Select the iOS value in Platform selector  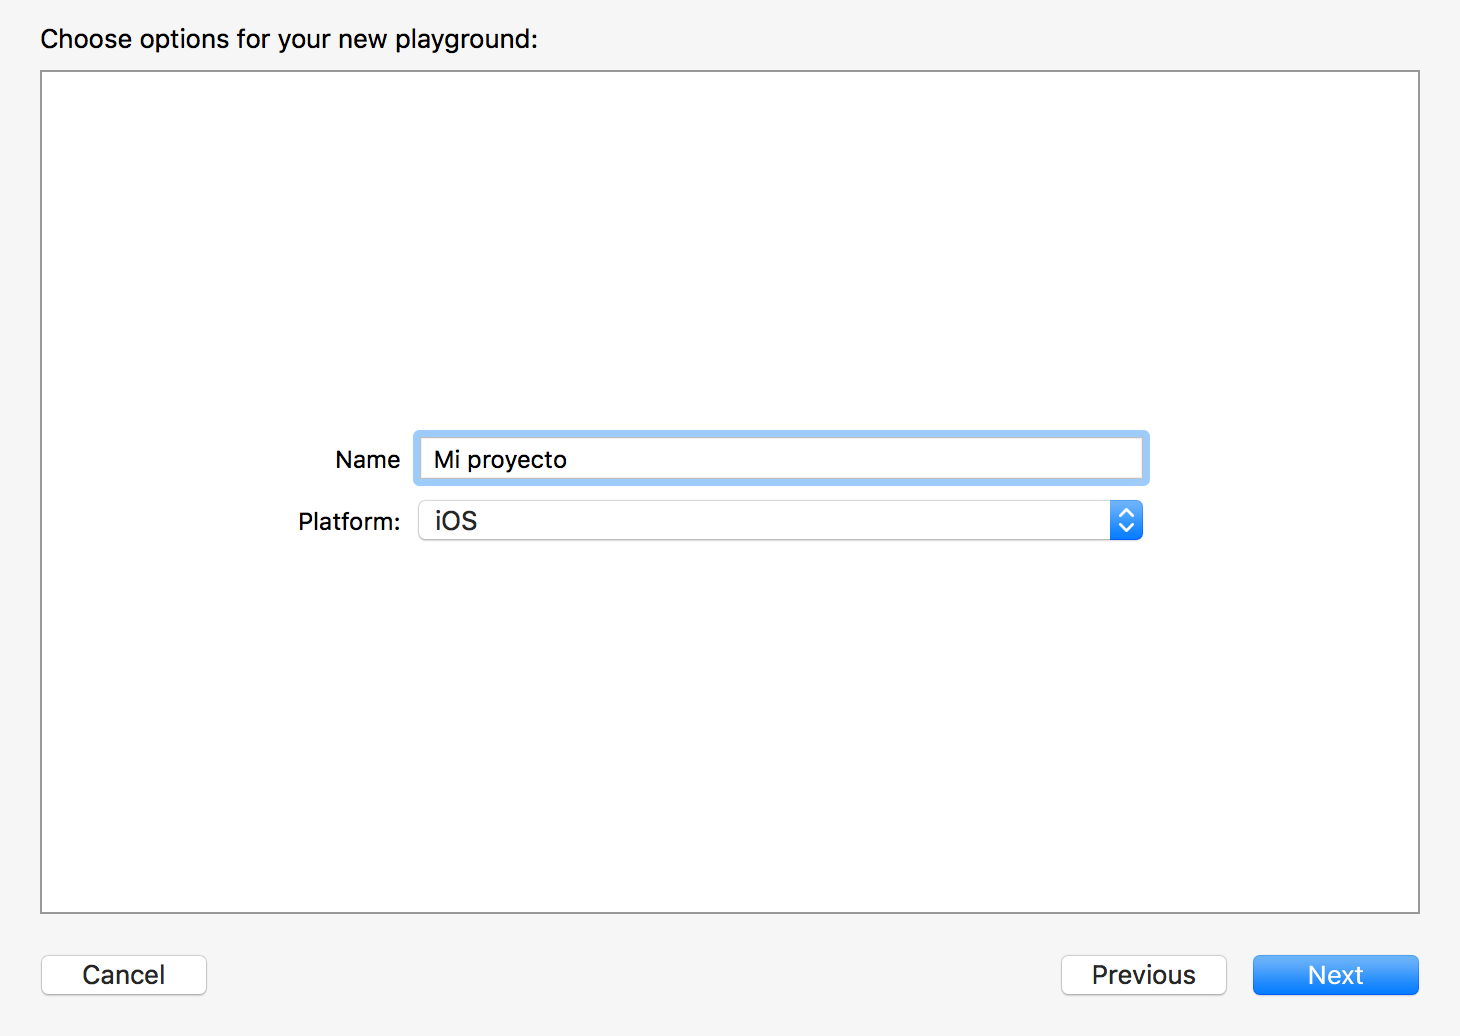coord(456,521)
